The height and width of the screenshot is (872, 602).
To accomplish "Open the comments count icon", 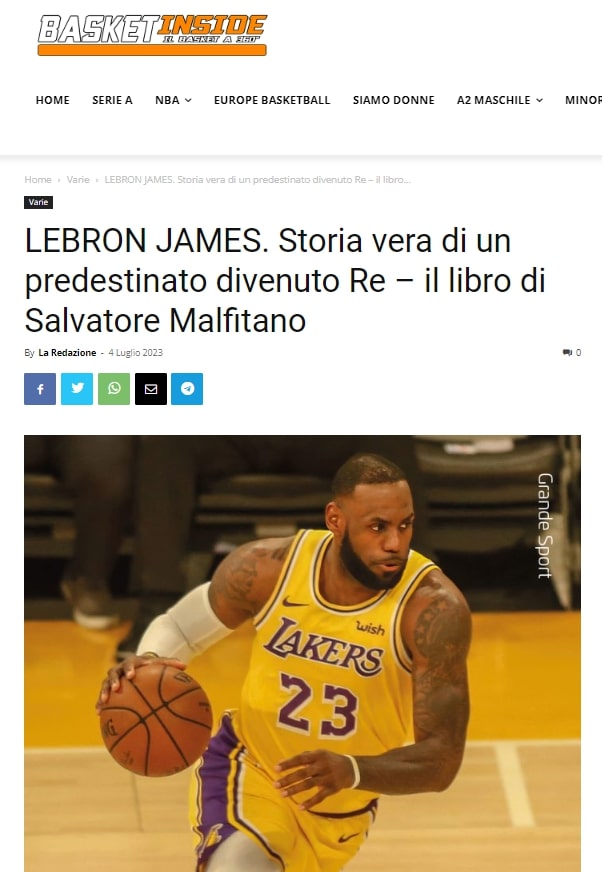I will click(571, 353).
